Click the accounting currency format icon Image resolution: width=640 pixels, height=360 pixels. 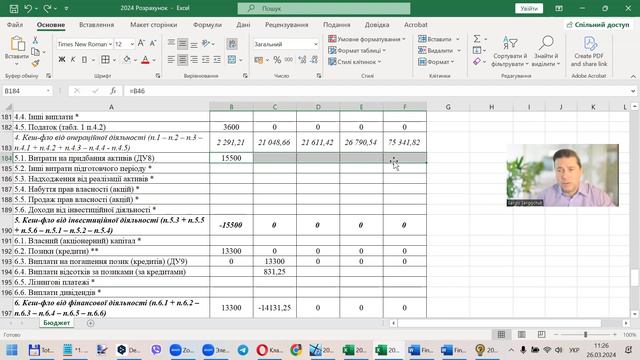coord(259,60)
